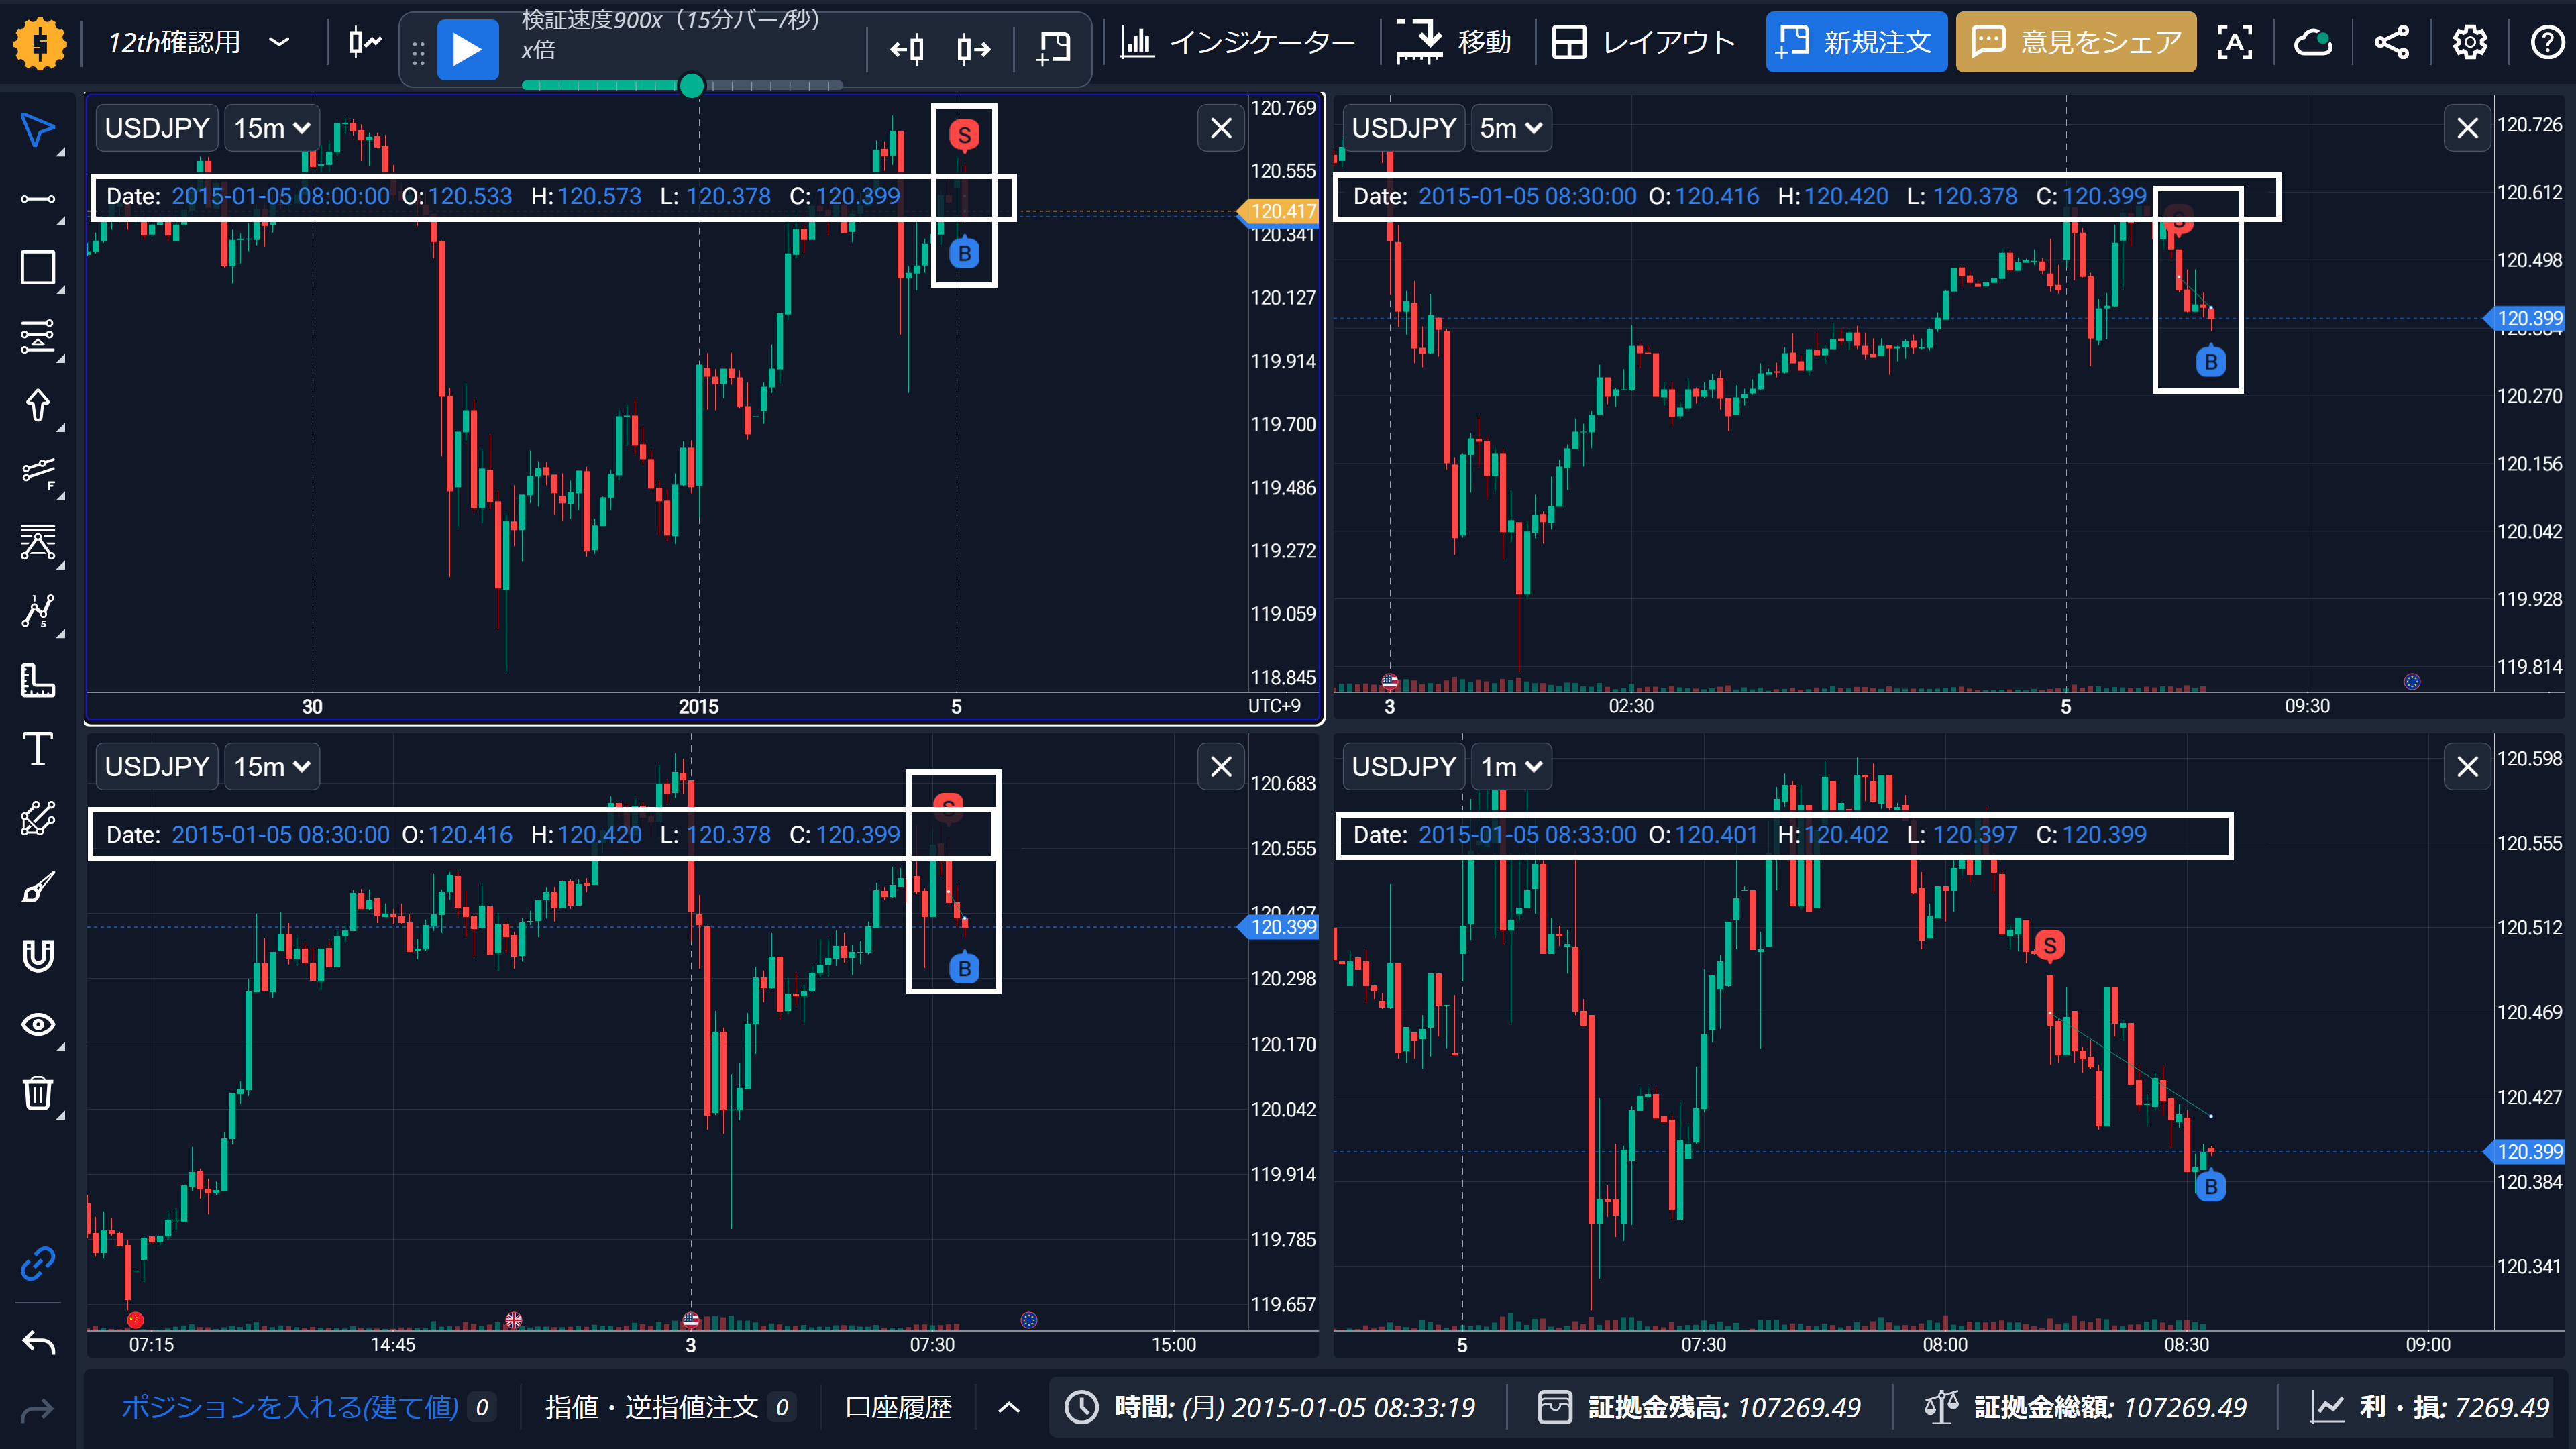2576x1449 pixels.
Task: Open the 1m timeframe dropdown
Action: coord(1510,767)
